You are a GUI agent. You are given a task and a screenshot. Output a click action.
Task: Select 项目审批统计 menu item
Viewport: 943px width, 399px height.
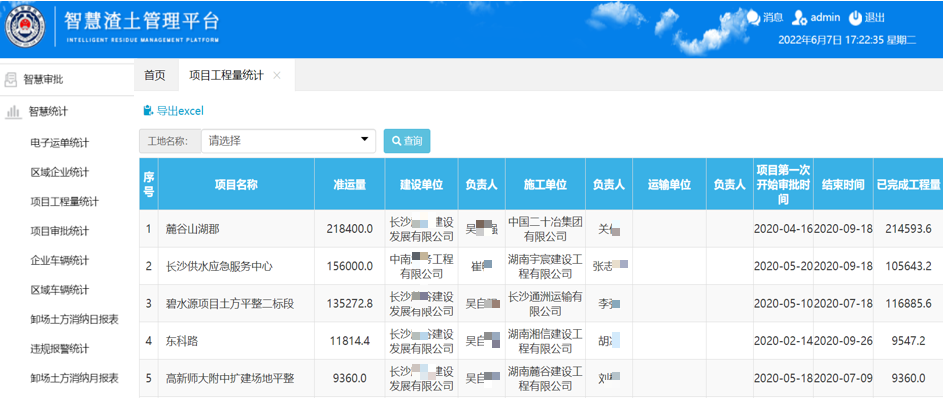coord(60,231)
